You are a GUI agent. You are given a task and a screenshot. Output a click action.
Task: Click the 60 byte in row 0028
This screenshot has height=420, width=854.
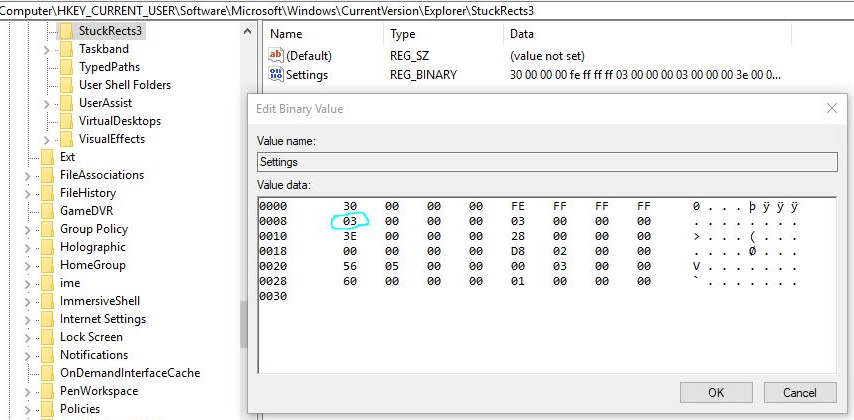click(x=350, y=281)
